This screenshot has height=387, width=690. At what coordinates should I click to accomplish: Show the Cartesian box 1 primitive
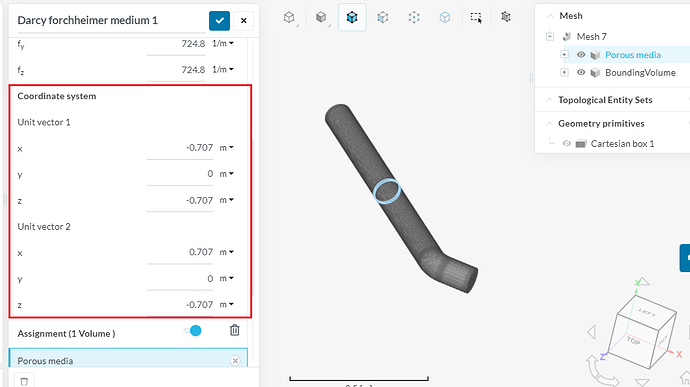coord(567,144)
